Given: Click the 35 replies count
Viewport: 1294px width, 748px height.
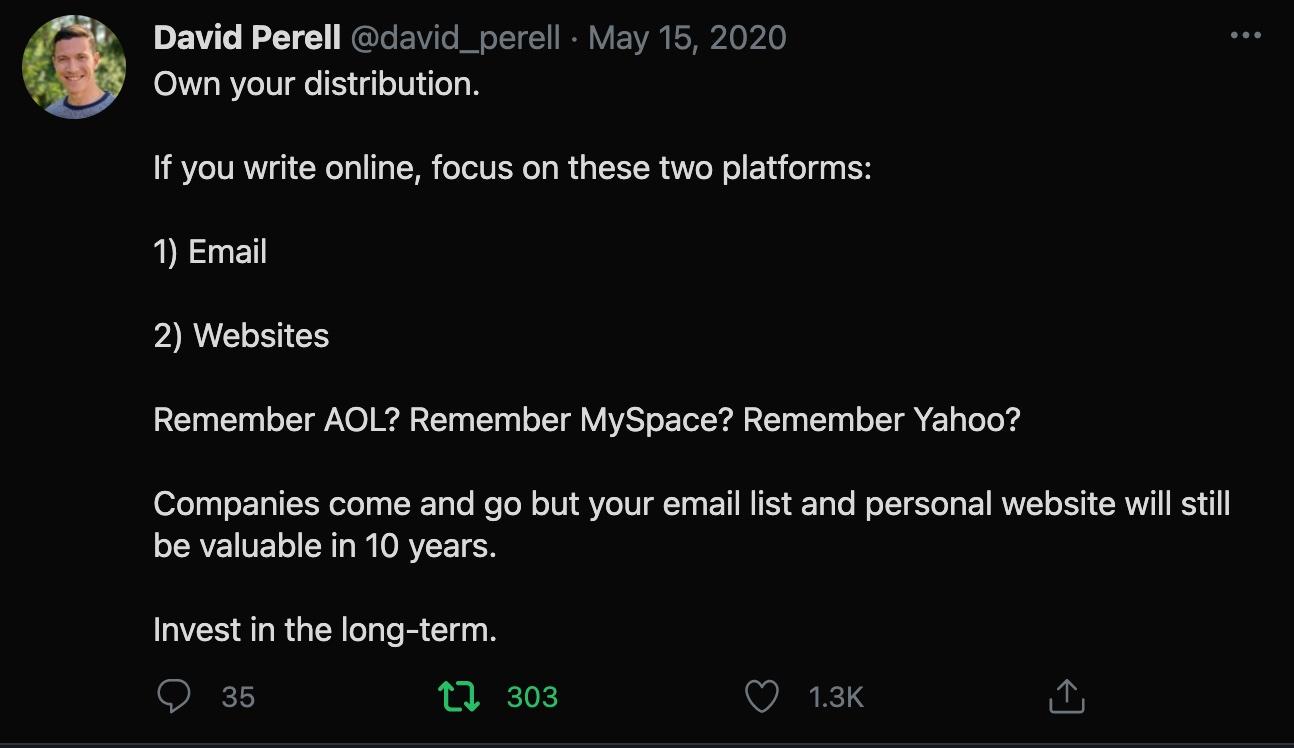Looking at the screenshot, I should click(x=238, y=697).
